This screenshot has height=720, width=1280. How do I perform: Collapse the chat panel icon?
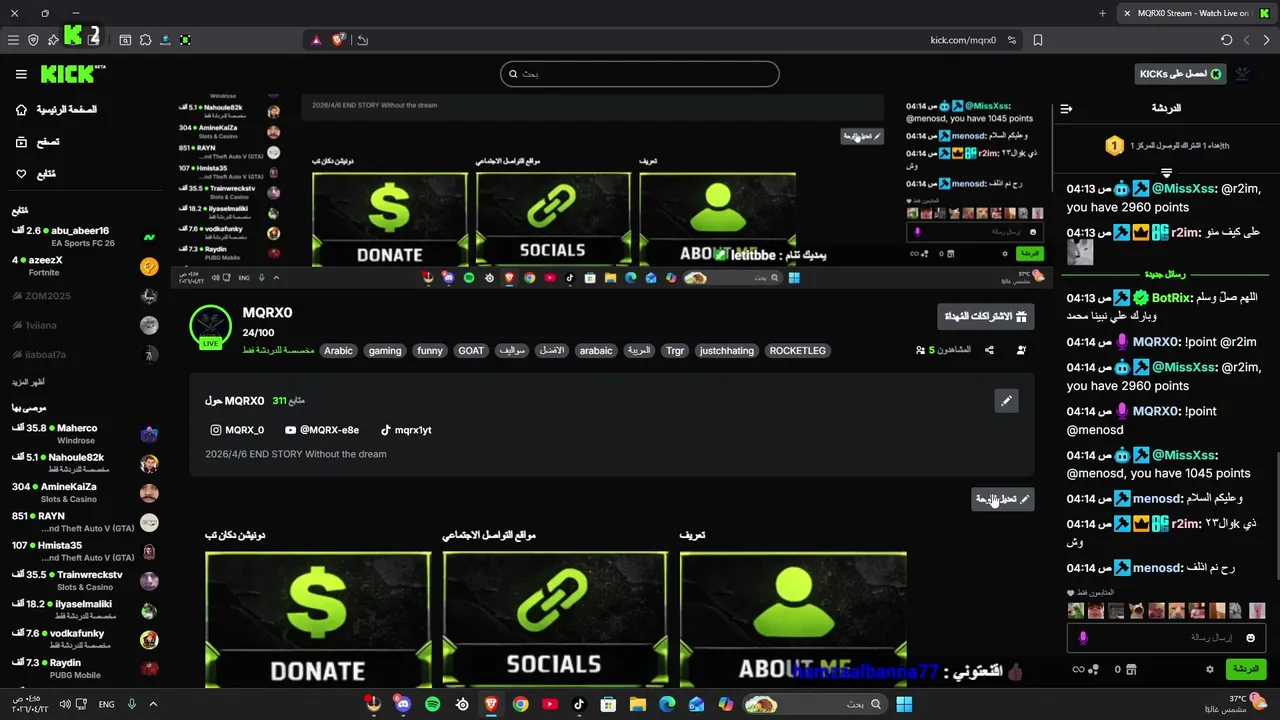1066,108
